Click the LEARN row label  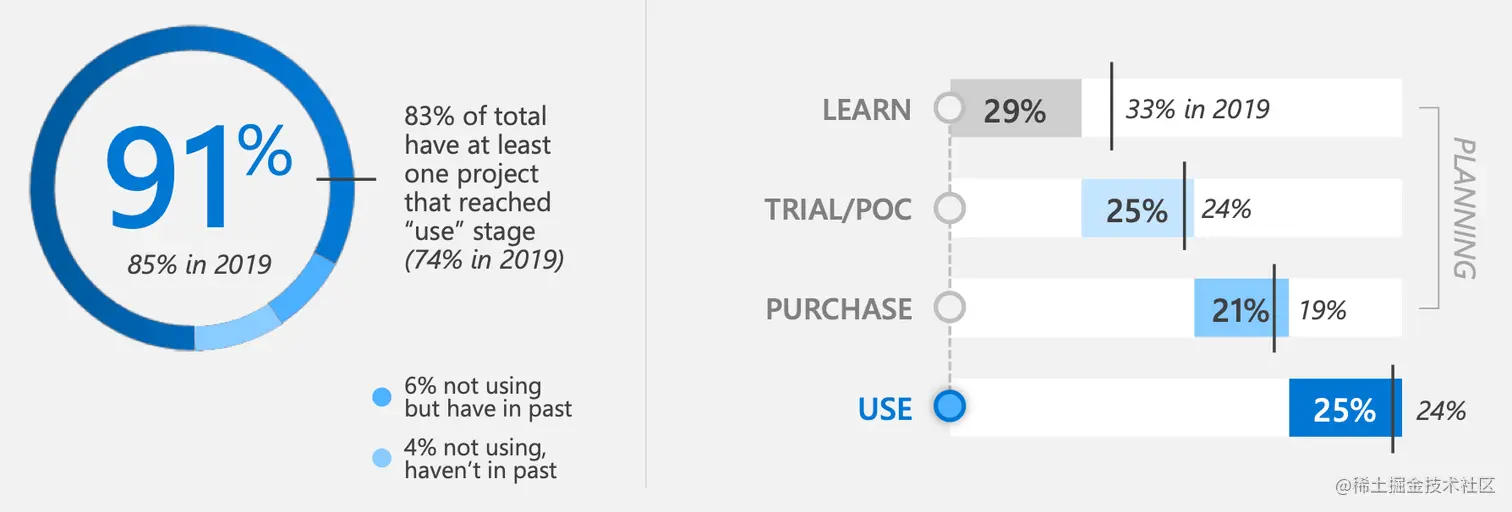[867, 109]
